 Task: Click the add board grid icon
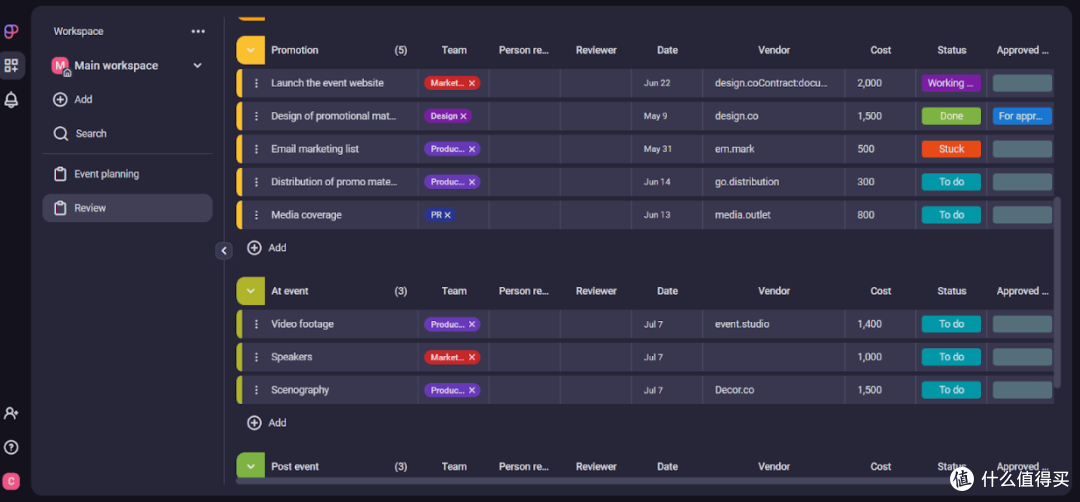(x=12, y=65)
